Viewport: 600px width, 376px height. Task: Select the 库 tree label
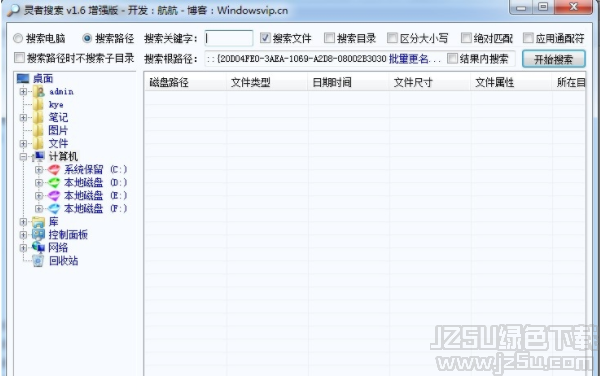tap(54, 221)
